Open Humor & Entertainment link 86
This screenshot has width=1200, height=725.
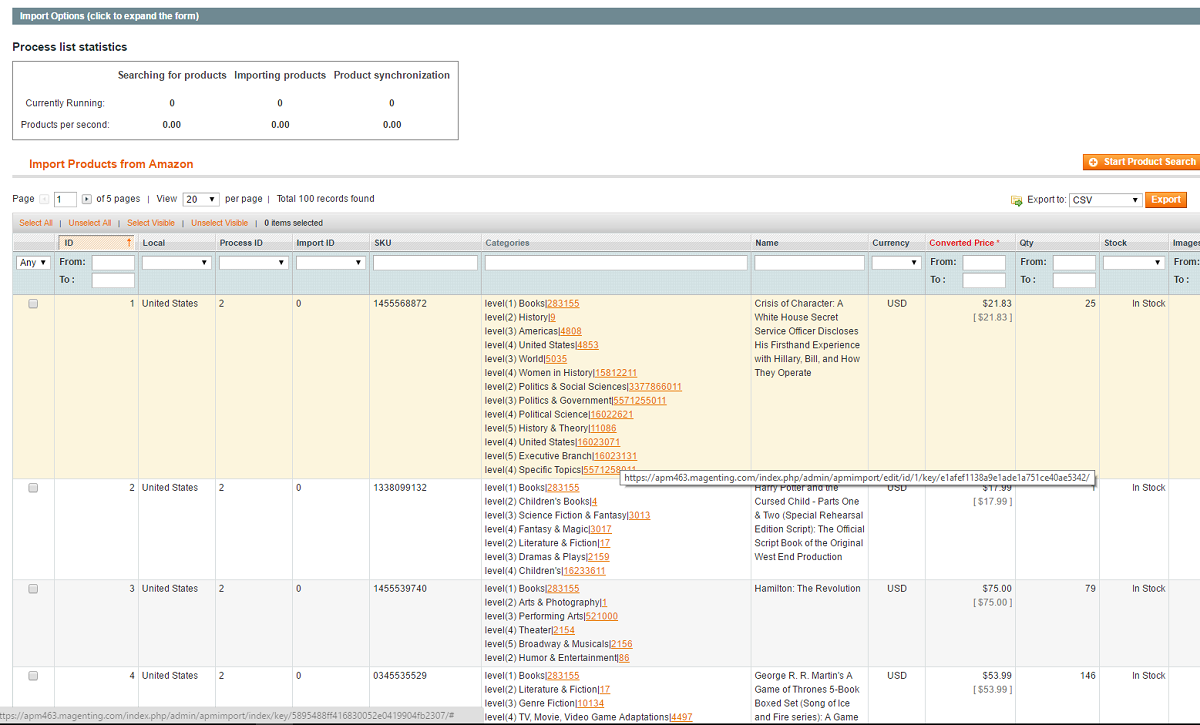624,659
